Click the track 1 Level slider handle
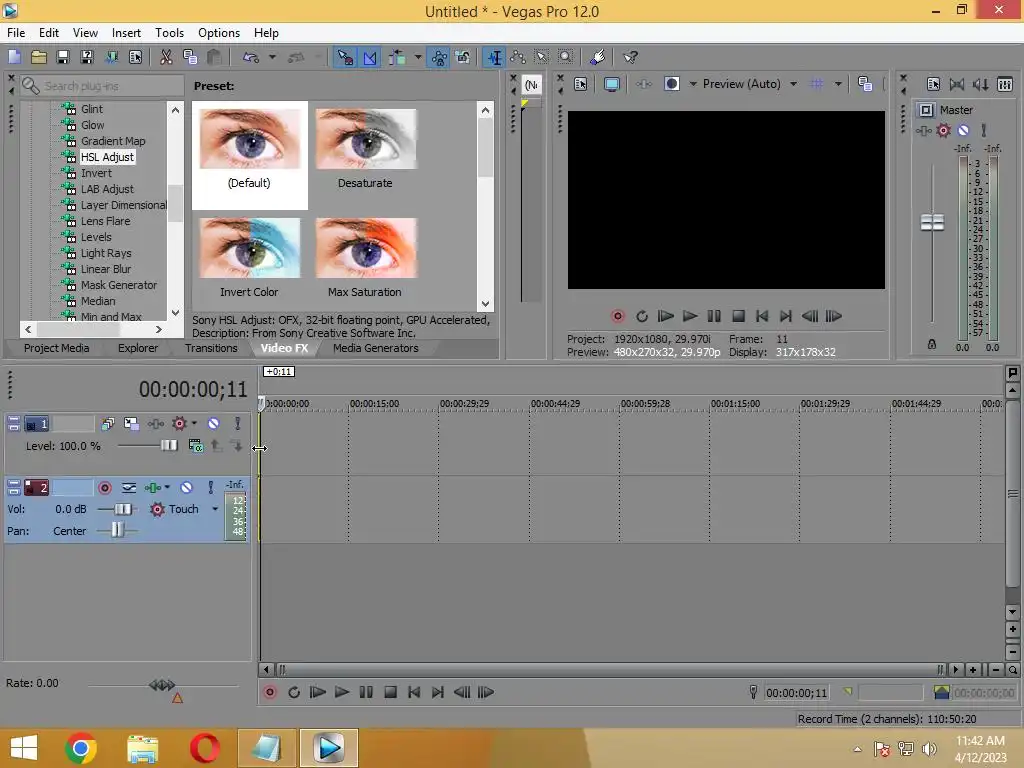 click(169, 445)
